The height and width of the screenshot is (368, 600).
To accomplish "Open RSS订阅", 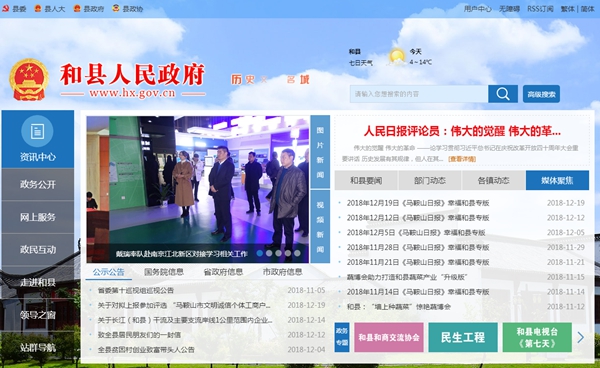I will pyautogui.click(x=540, y=9).
